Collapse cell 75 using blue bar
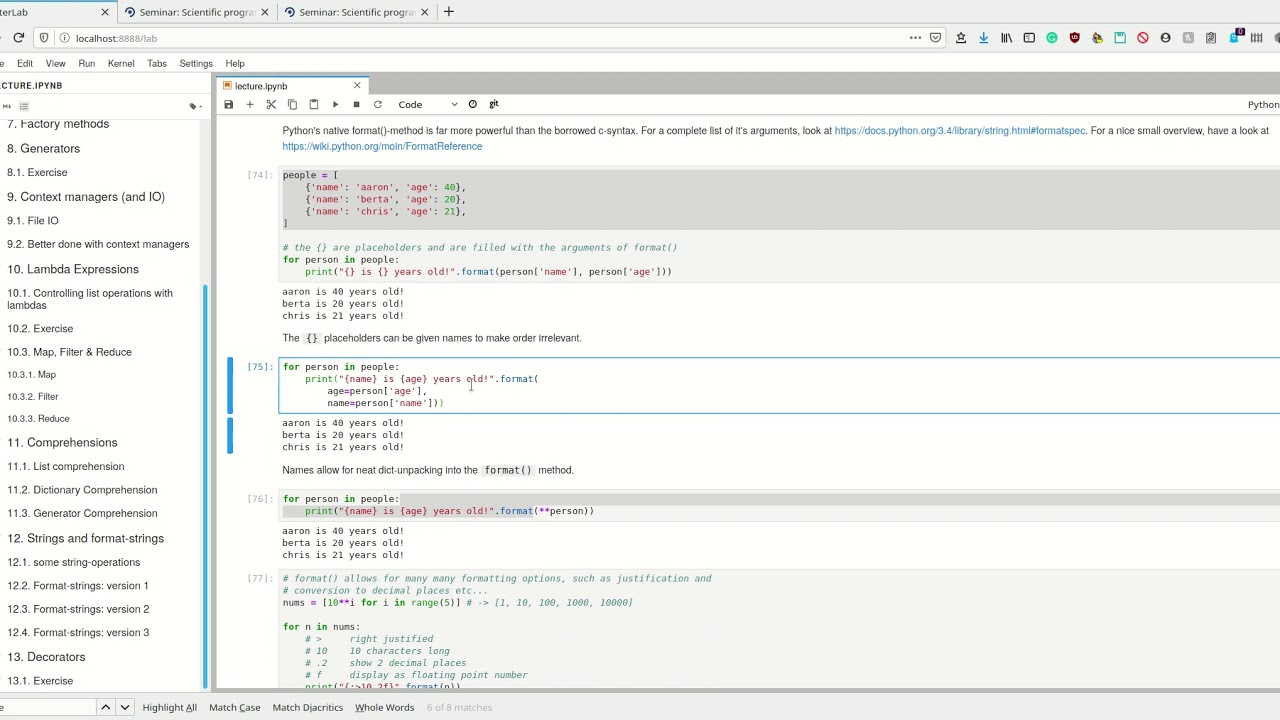 [230, 385]
